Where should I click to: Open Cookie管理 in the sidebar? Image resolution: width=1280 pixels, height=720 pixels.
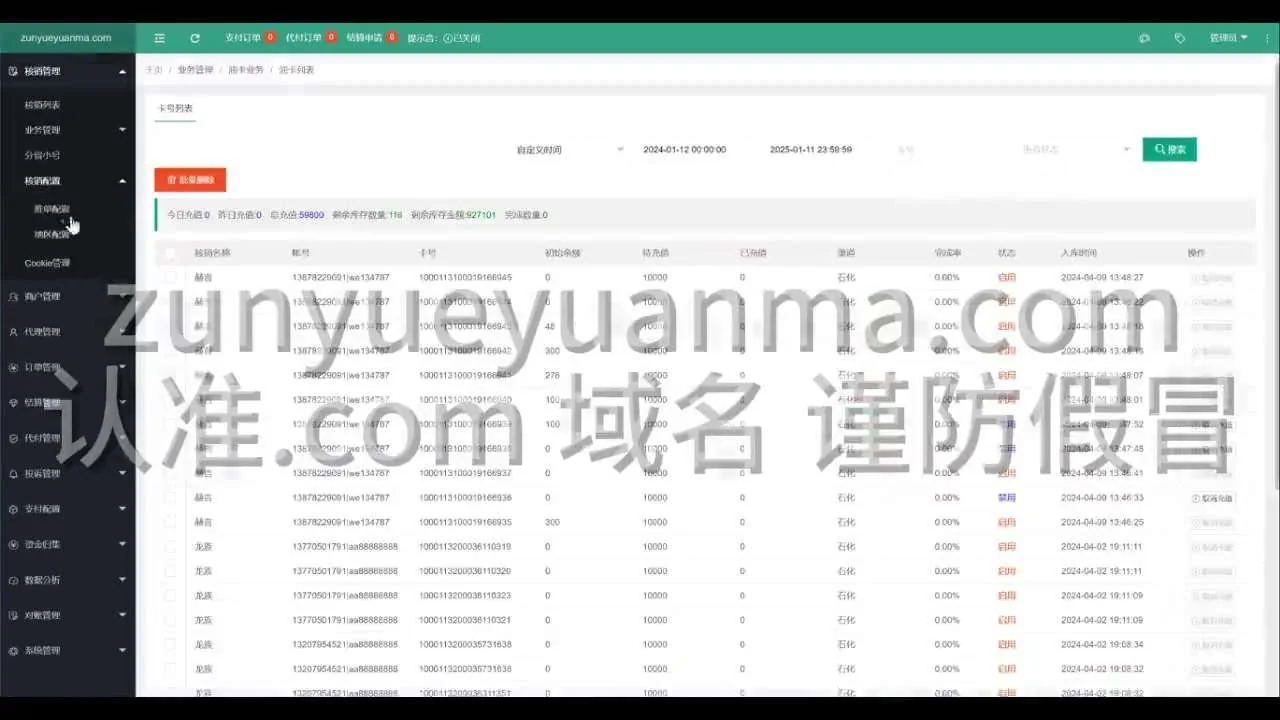click(47, 263)
